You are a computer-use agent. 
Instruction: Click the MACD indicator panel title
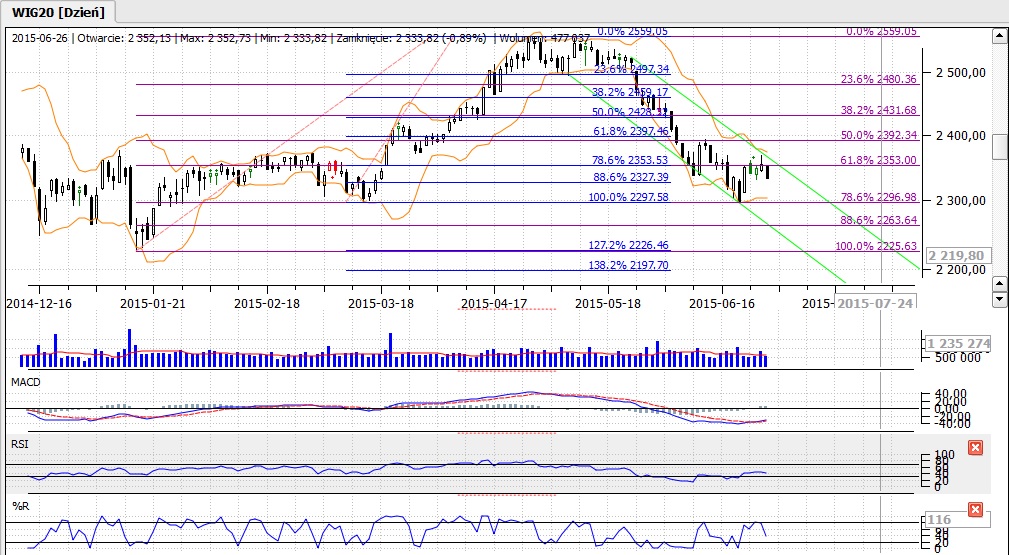26,382
